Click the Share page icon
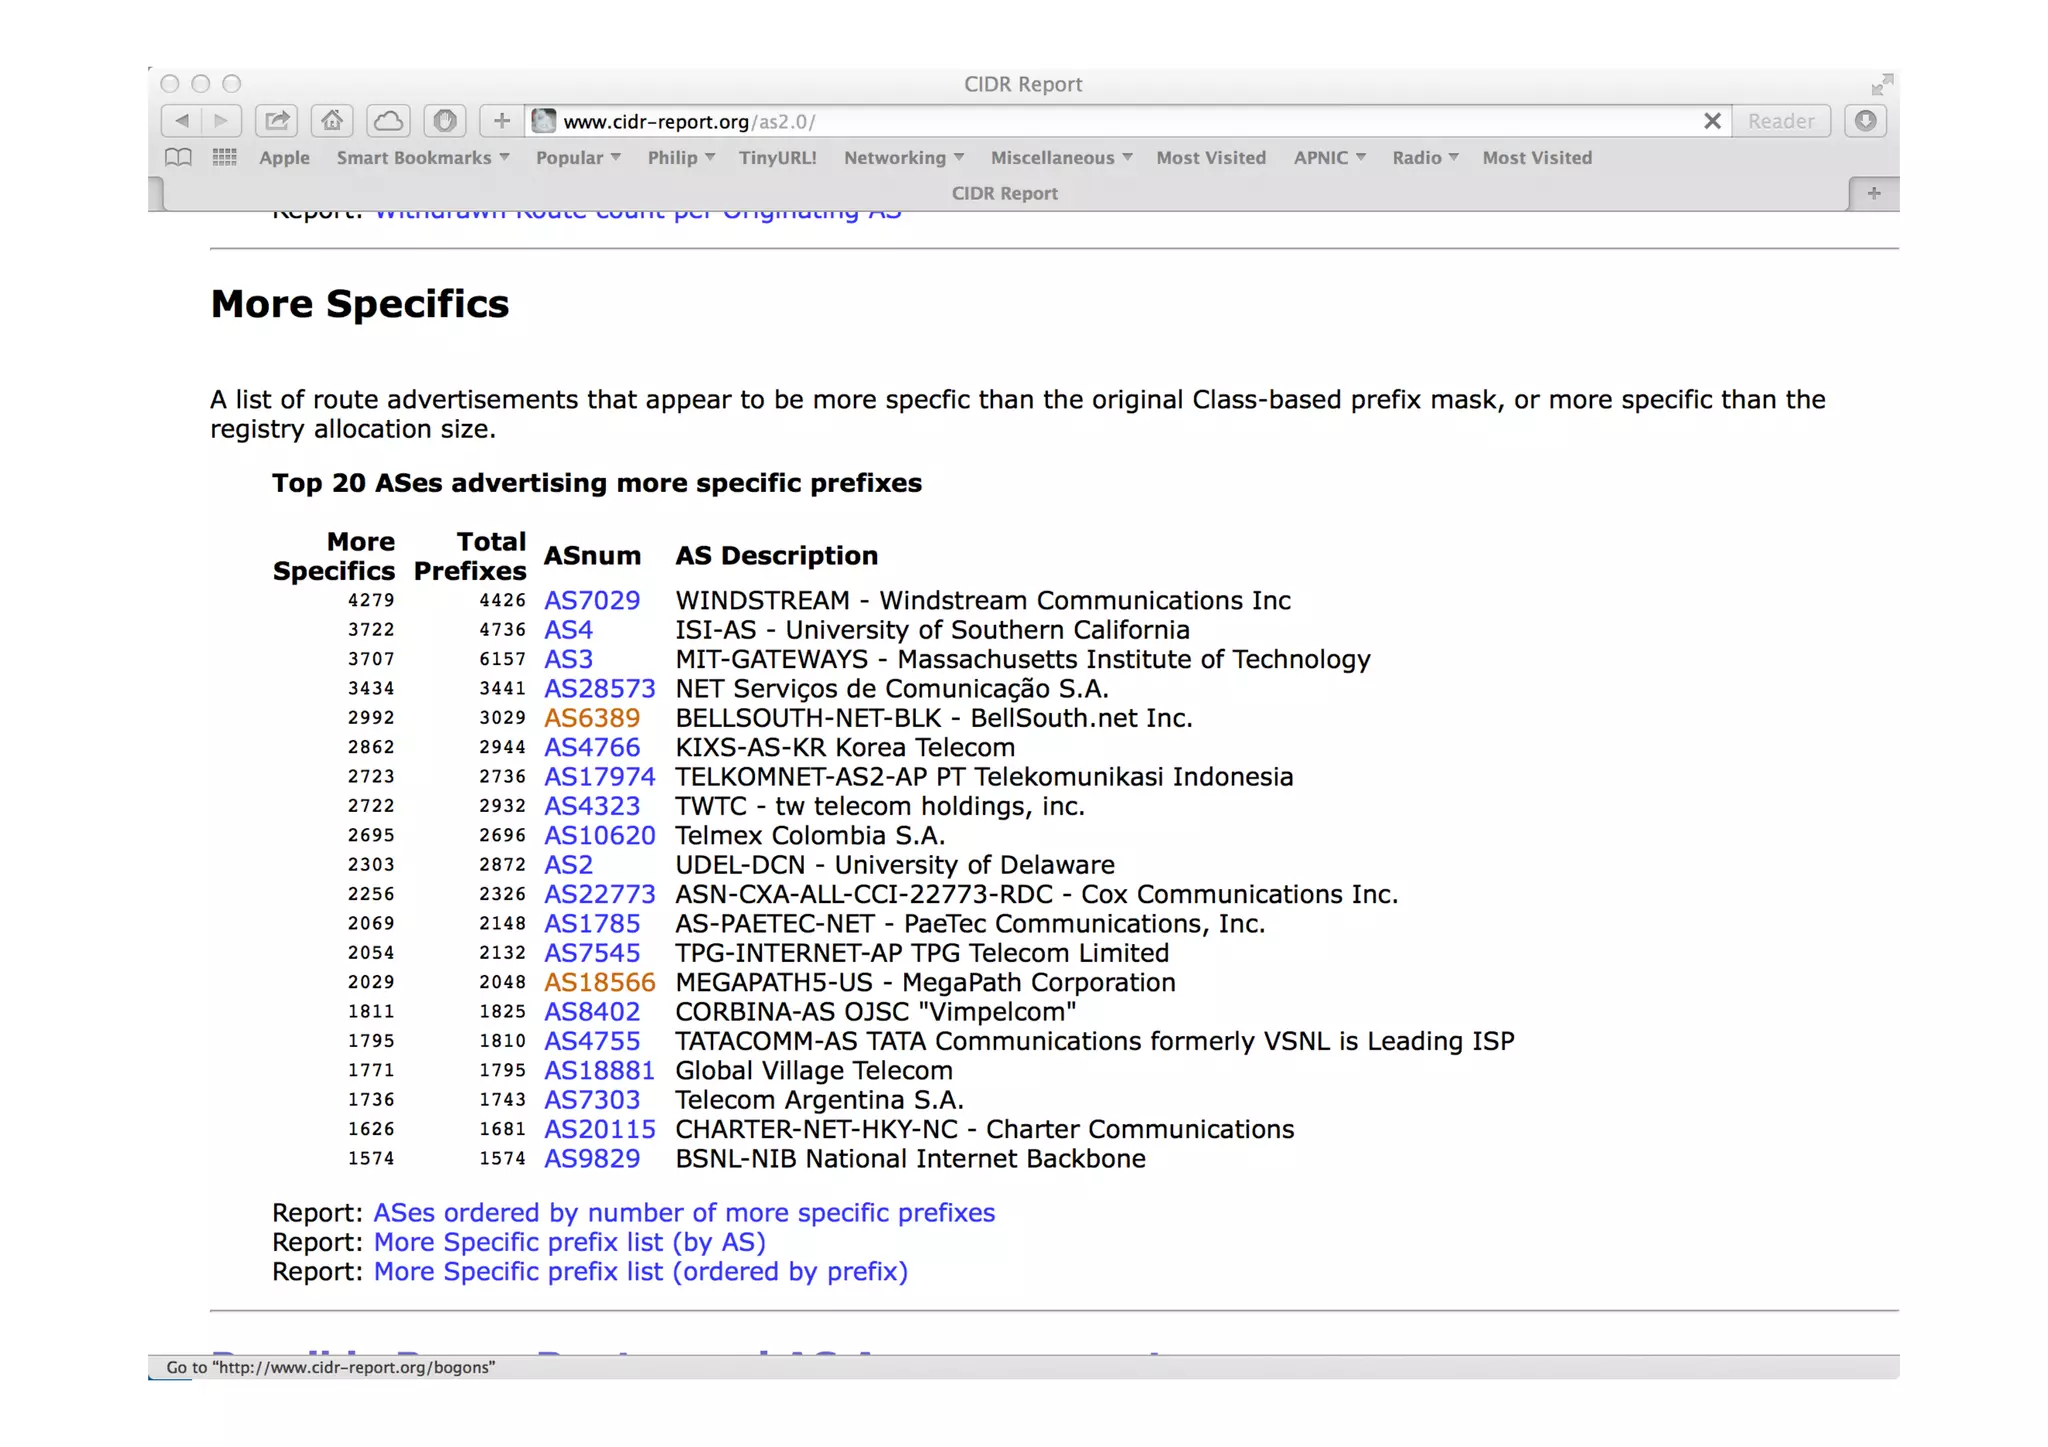 click(x=277, y=121)
